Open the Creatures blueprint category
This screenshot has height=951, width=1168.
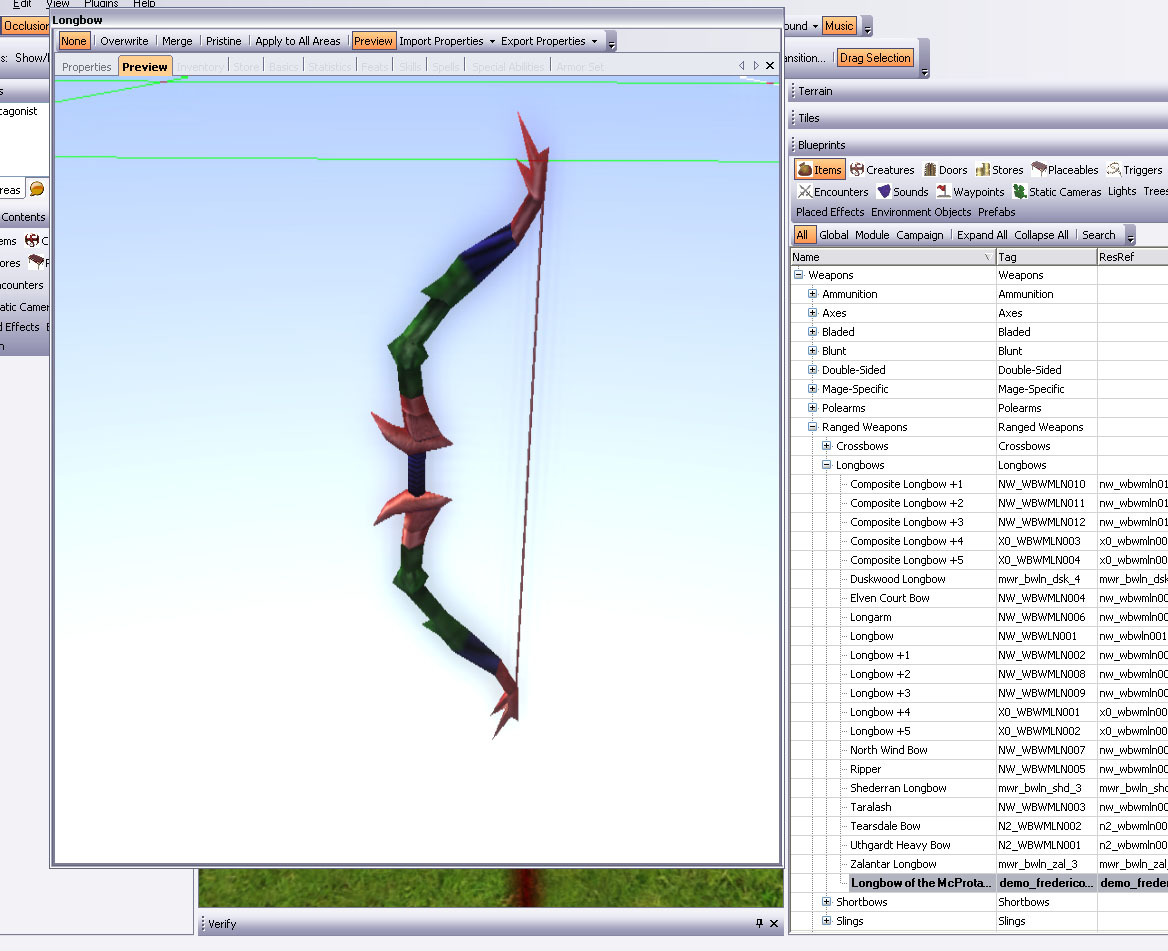tap(882, 170)
